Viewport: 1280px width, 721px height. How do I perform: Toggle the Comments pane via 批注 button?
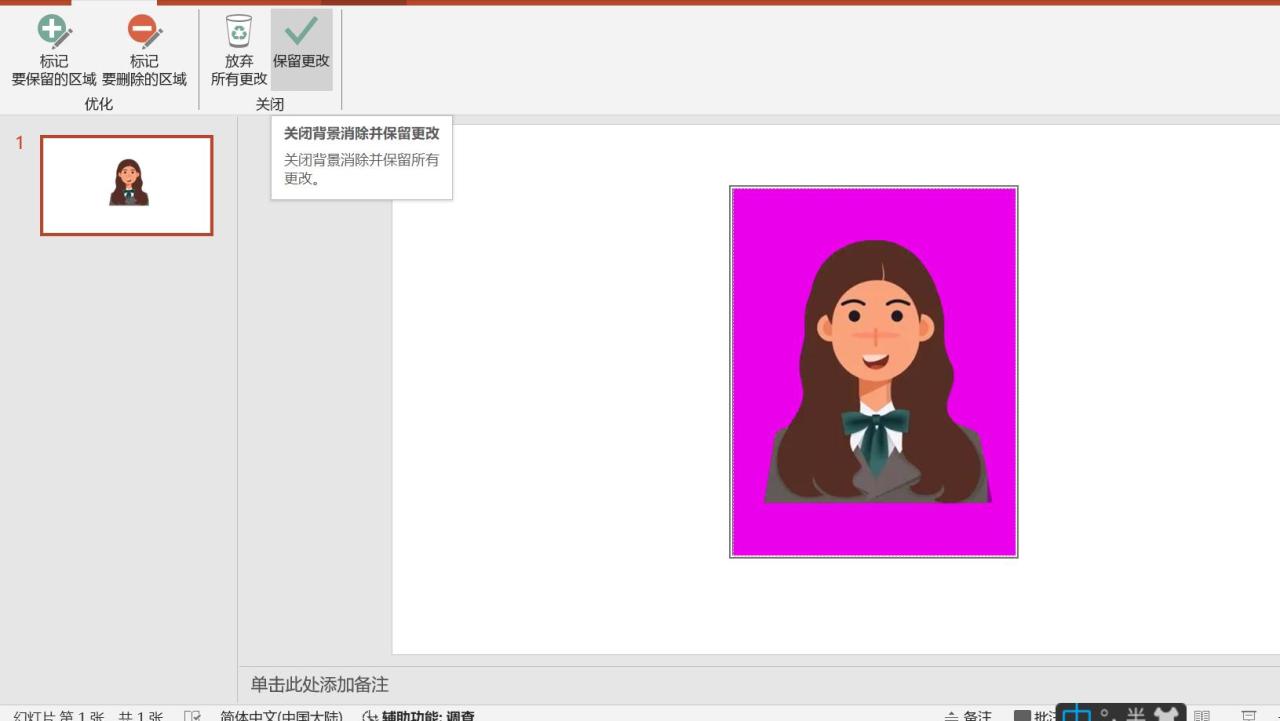click(1043, 714)
